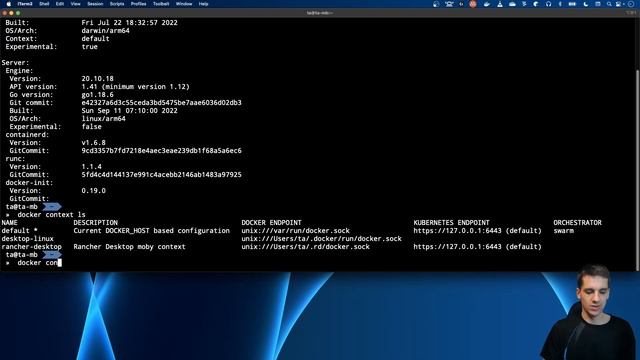Click the green zoom window button
Image resolution: width=640 pixels, height=360 pixels.
(x=18, y=13)
